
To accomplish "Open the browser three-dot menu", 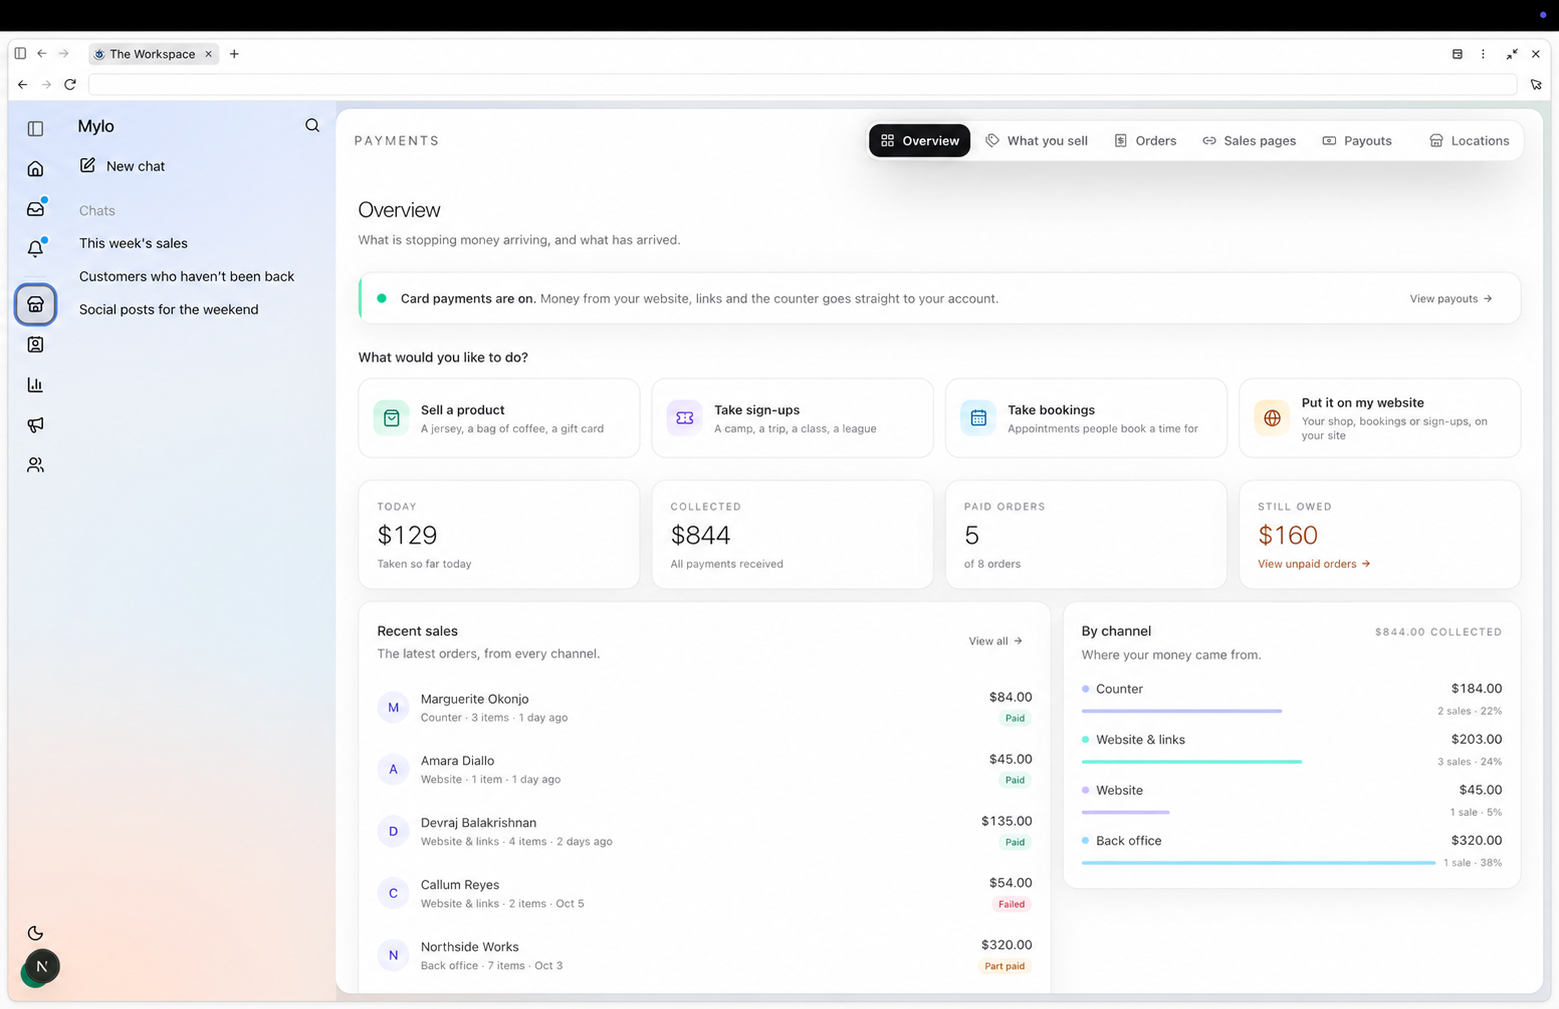I will pos(1483,54).
